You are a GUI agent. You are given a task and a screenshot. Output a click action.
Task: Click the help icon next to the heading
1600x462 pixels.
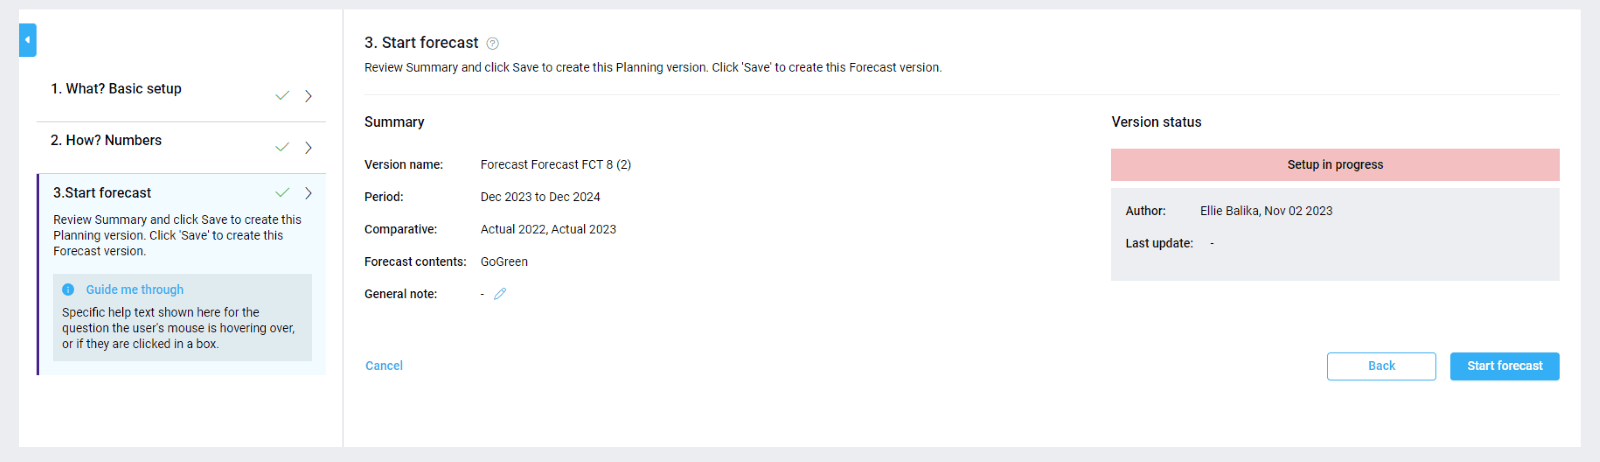(x=492, y=43)
